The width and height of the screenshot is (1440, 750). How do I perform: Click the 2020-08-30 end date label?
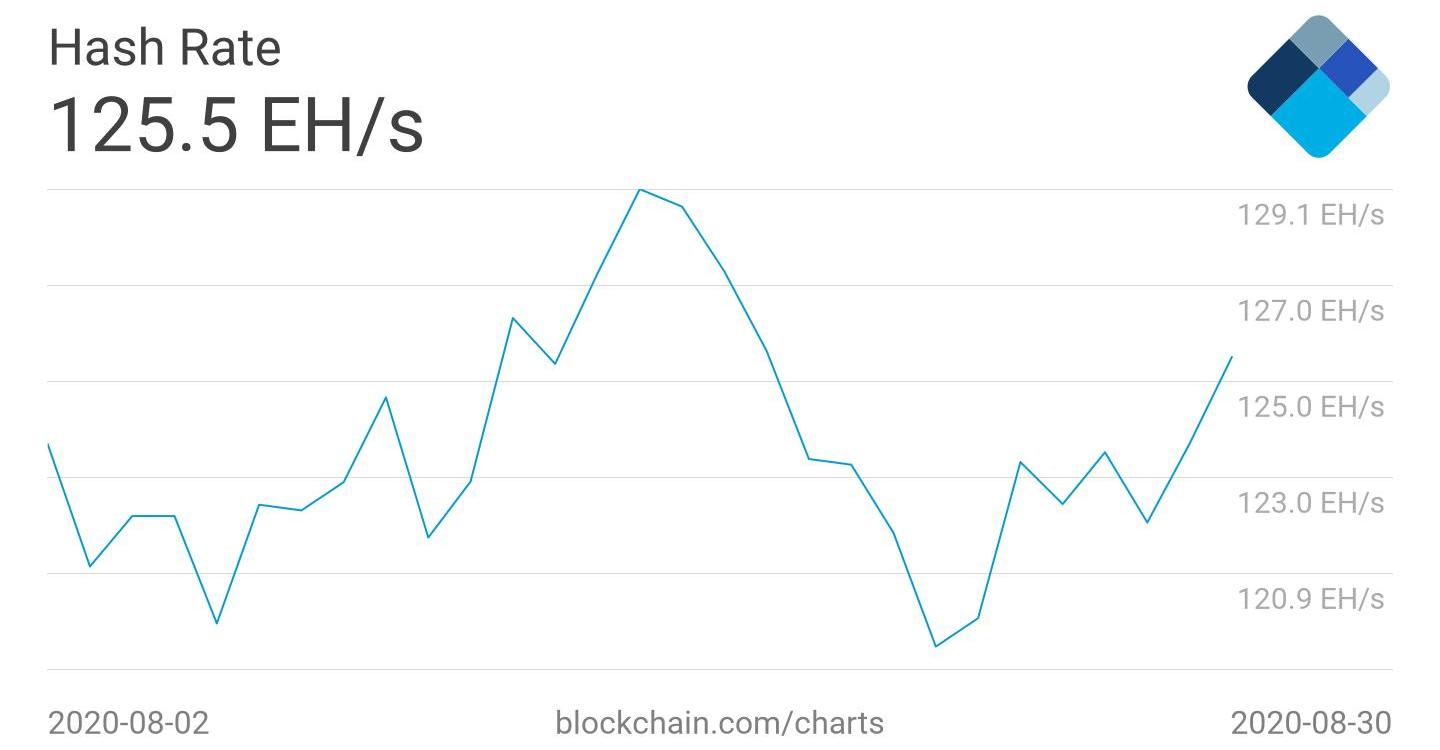[x=1310, y=722]
